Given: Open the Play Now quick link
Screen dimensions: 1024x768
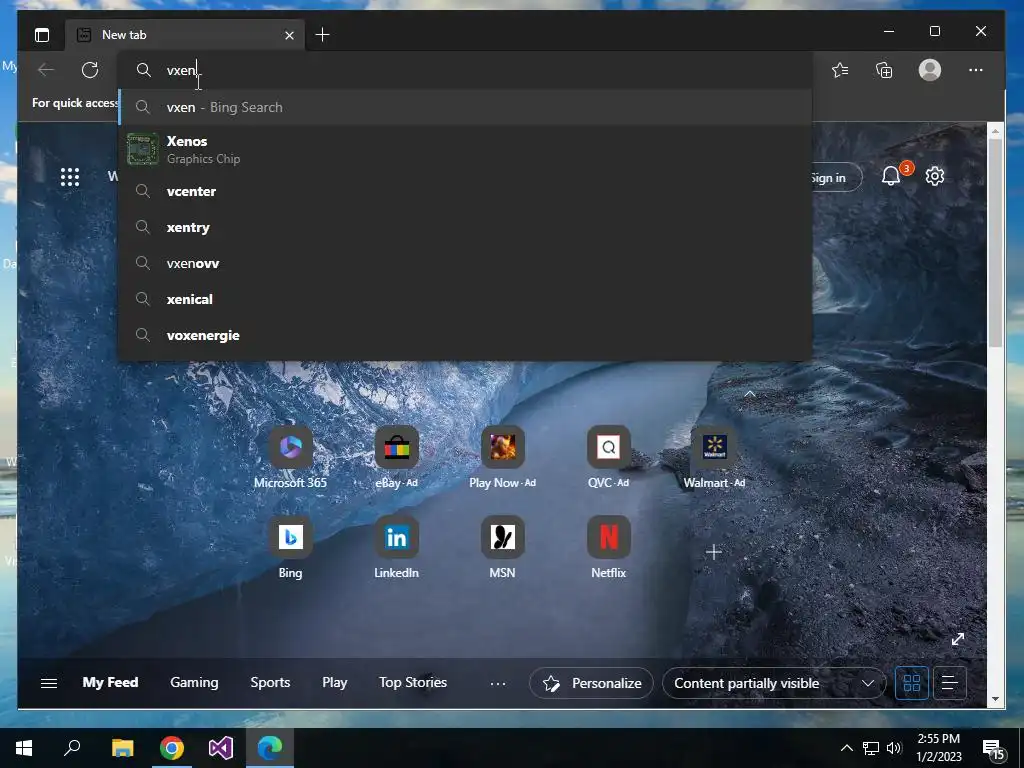Looking at the screenshot, I should click(x=503, y=458).
